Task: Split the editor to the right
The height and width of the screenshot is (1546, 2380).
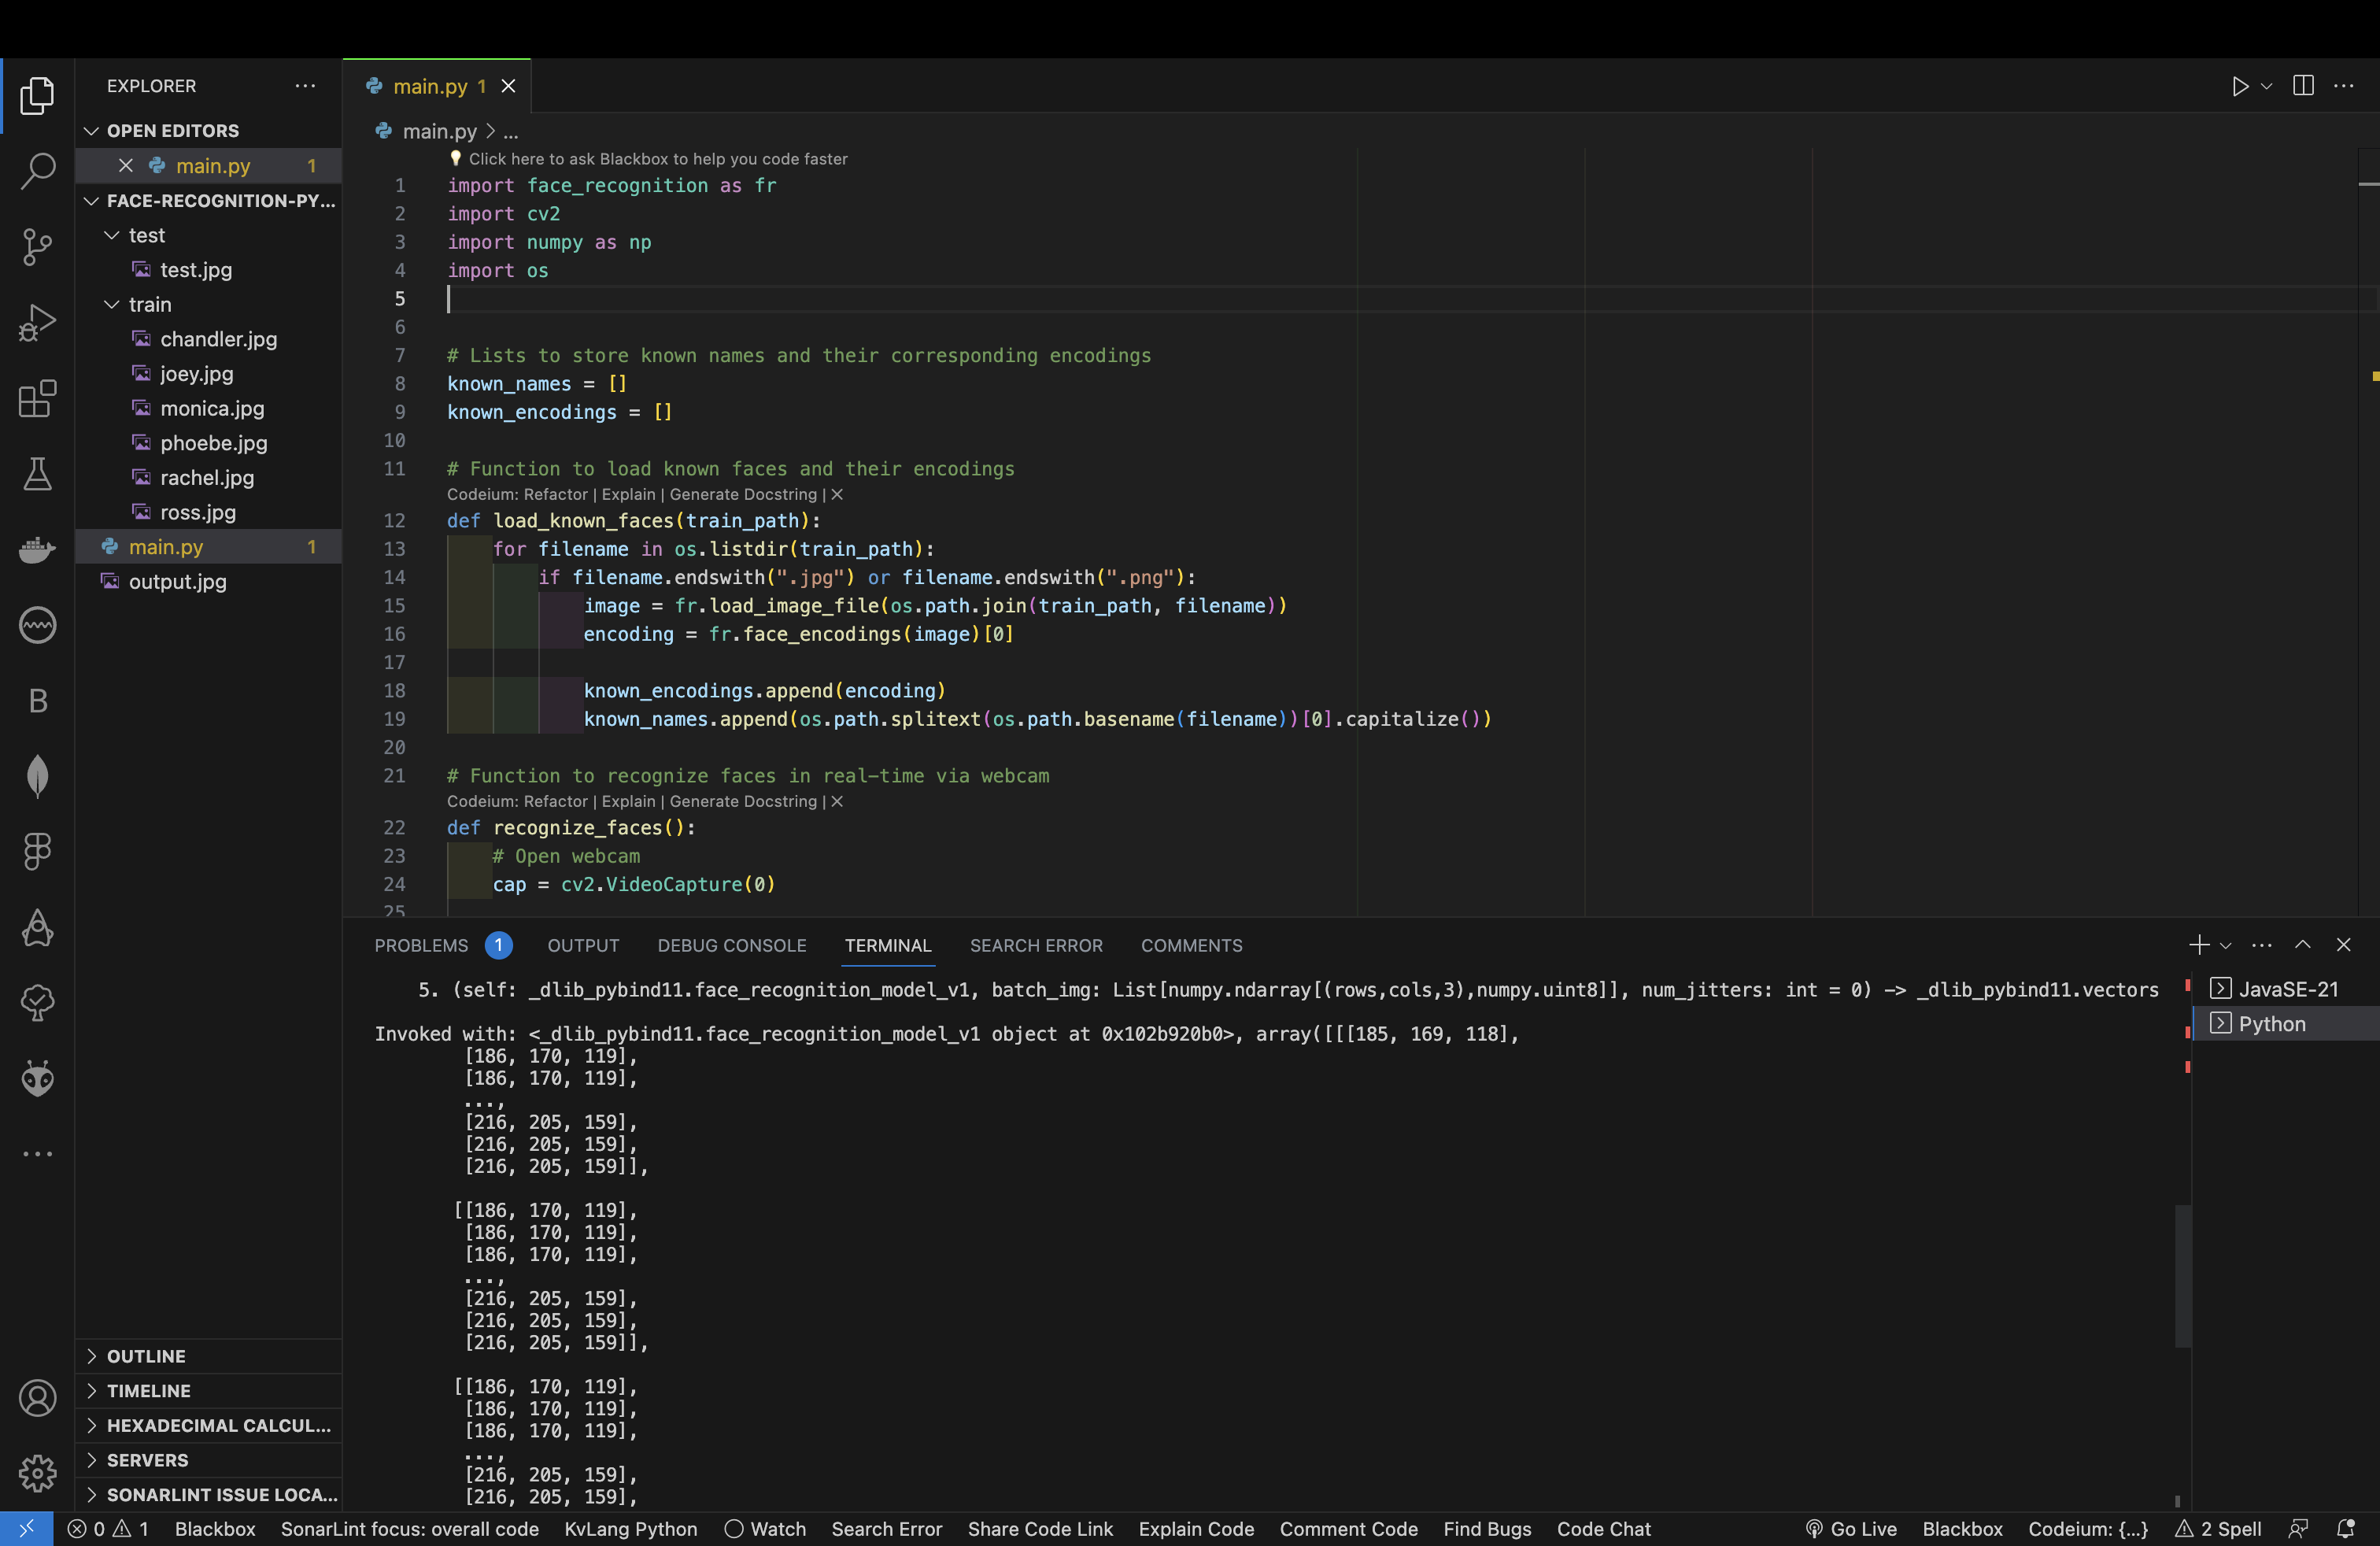Action: pyautogui.click(x=2303, y=86)
